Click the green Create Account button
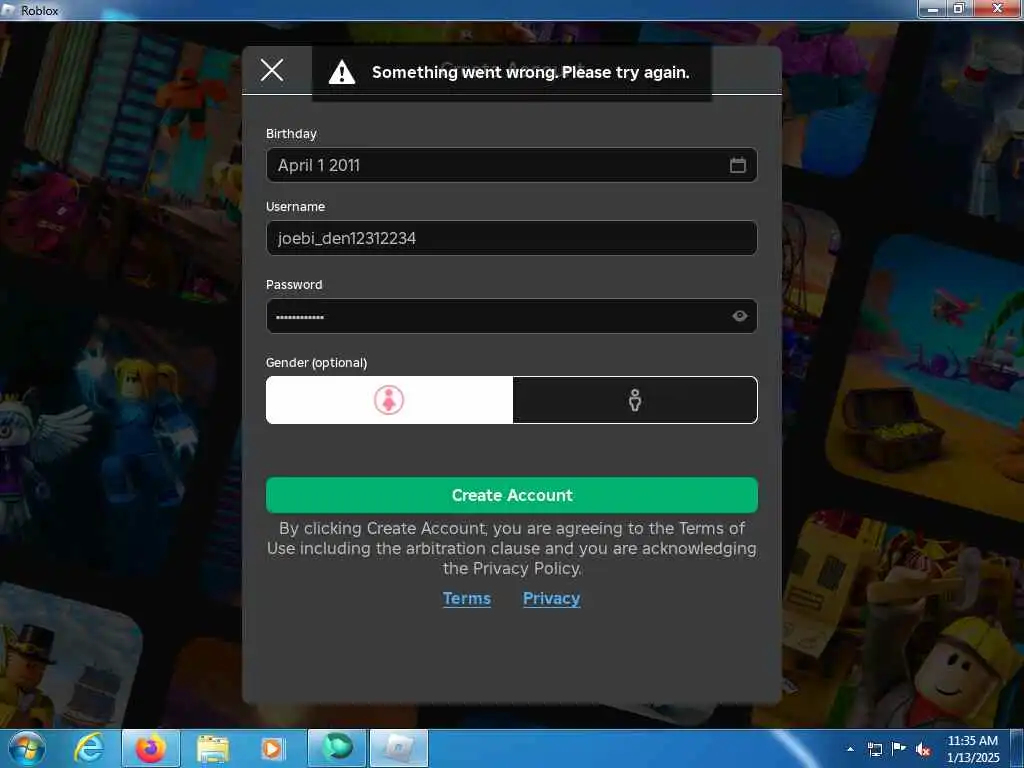 point(511,495)
